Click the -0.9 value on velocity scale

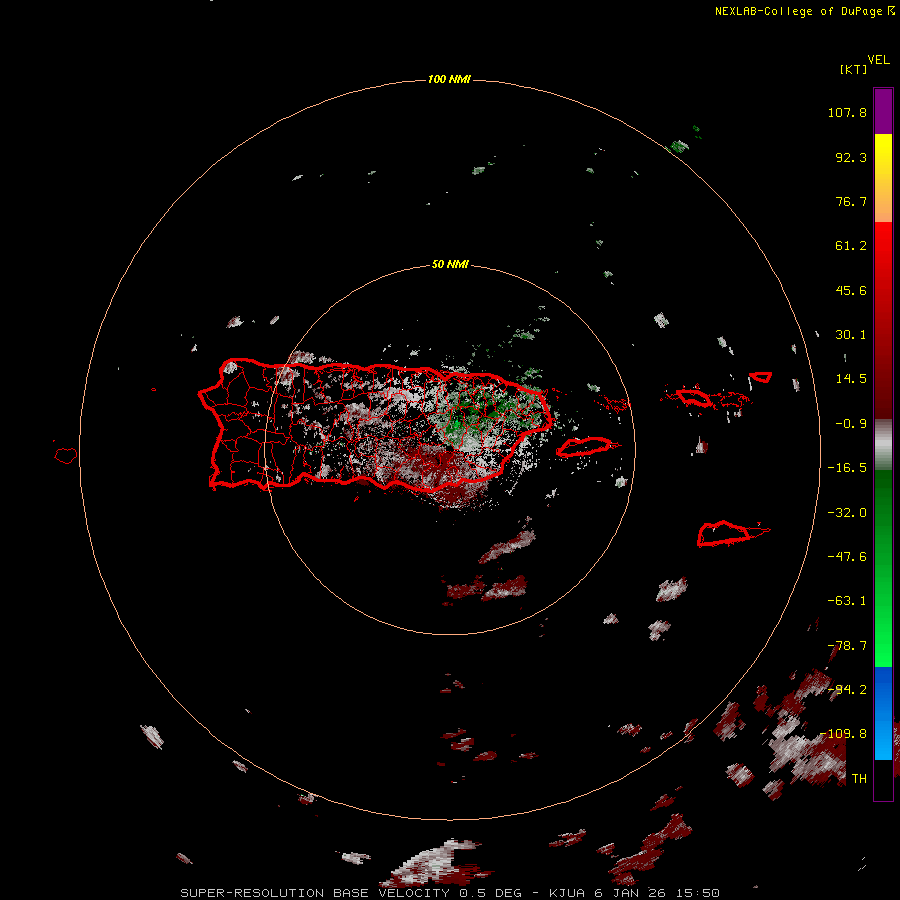click(x=851, y=424)
